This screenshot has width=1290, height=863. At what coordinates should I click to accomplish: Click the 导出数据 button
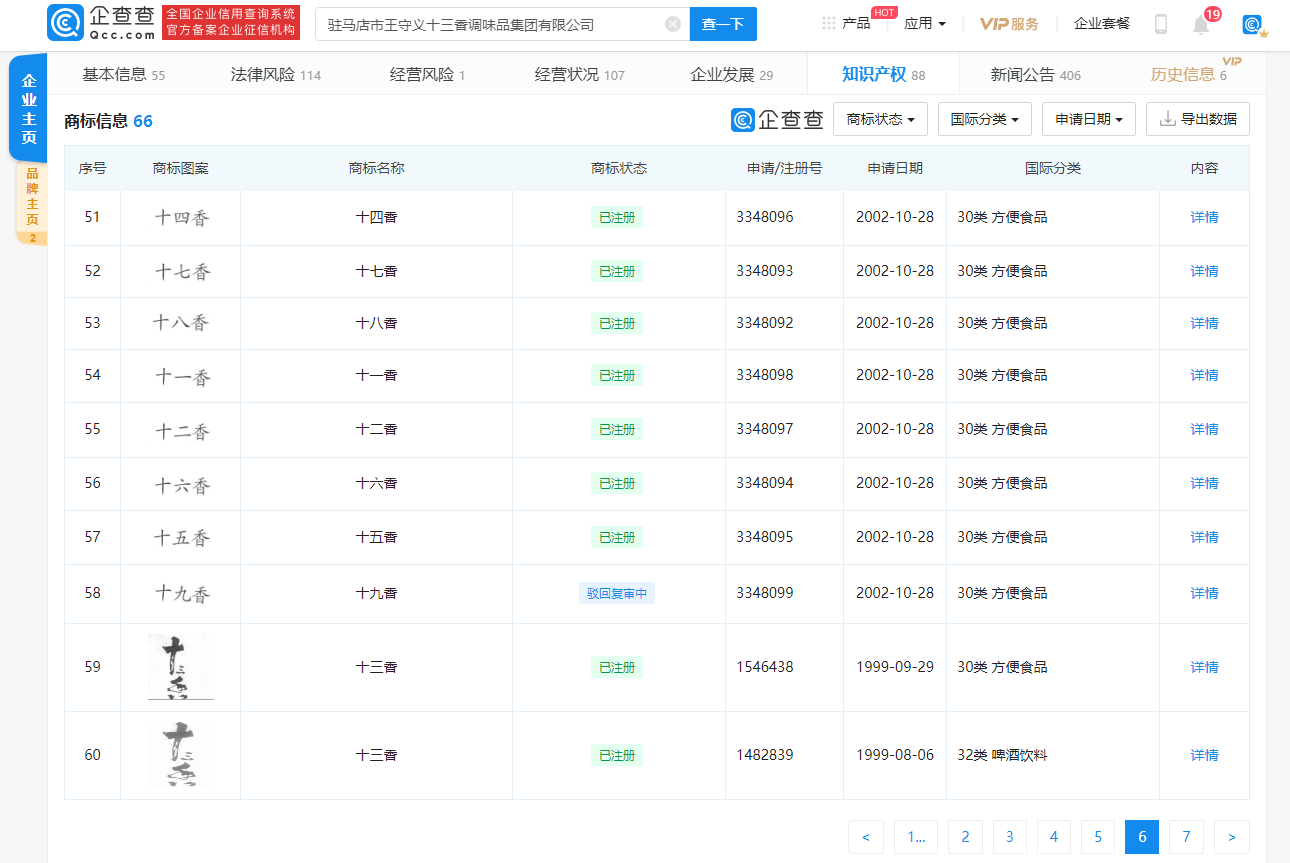pos(1198,119)
